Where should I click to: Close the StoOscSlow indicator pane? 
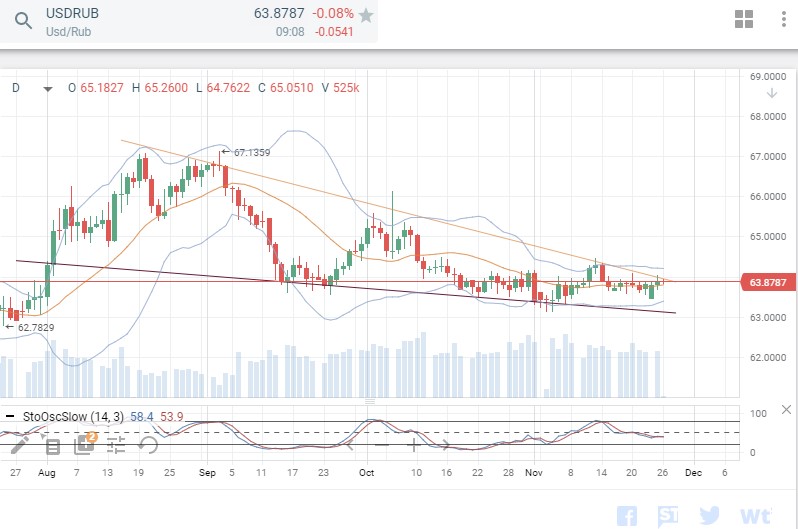pyautogui.click(x=786, y=409)
